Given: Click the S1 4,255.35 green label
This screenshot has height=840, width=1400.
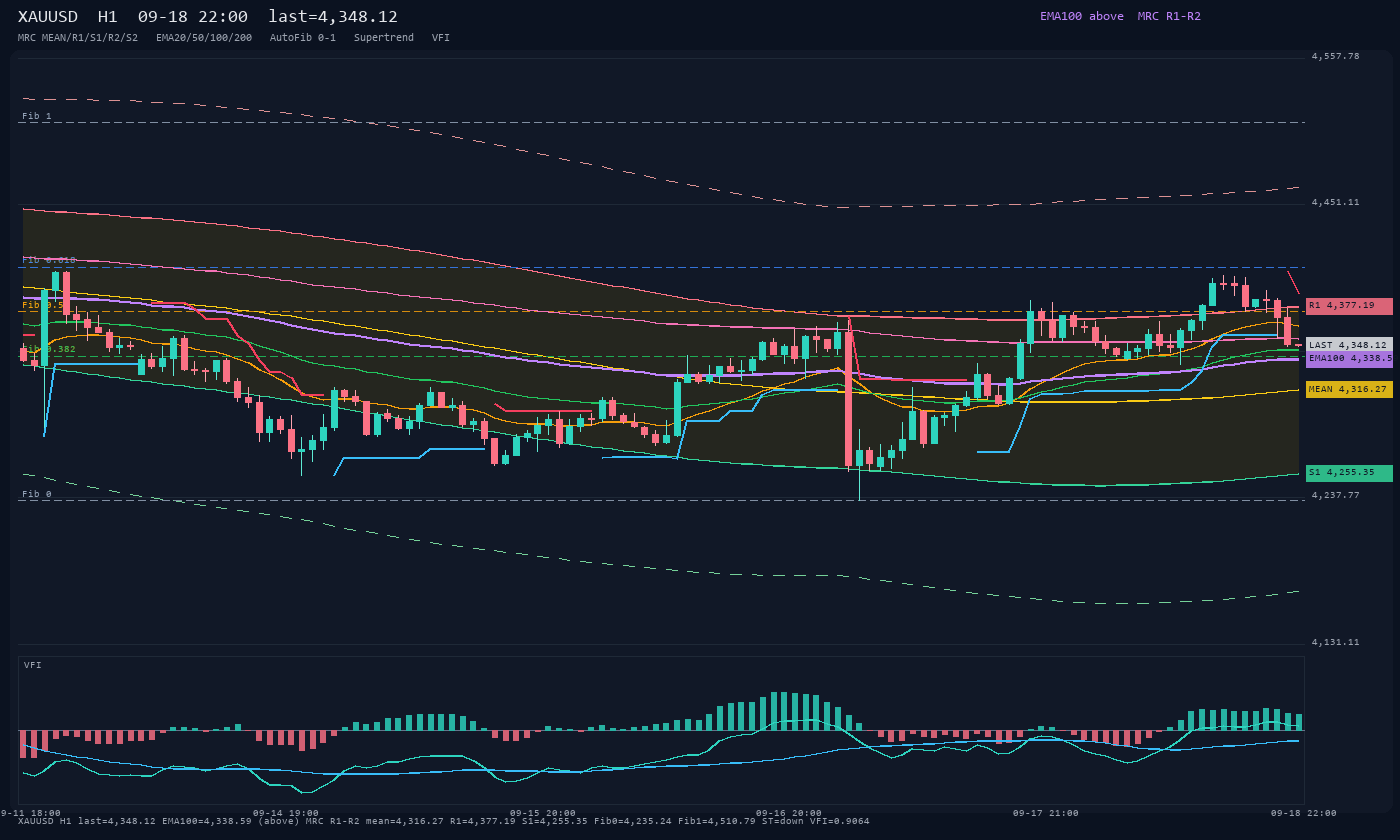Looking at the screenshot, I should (x=1349, y=473).
